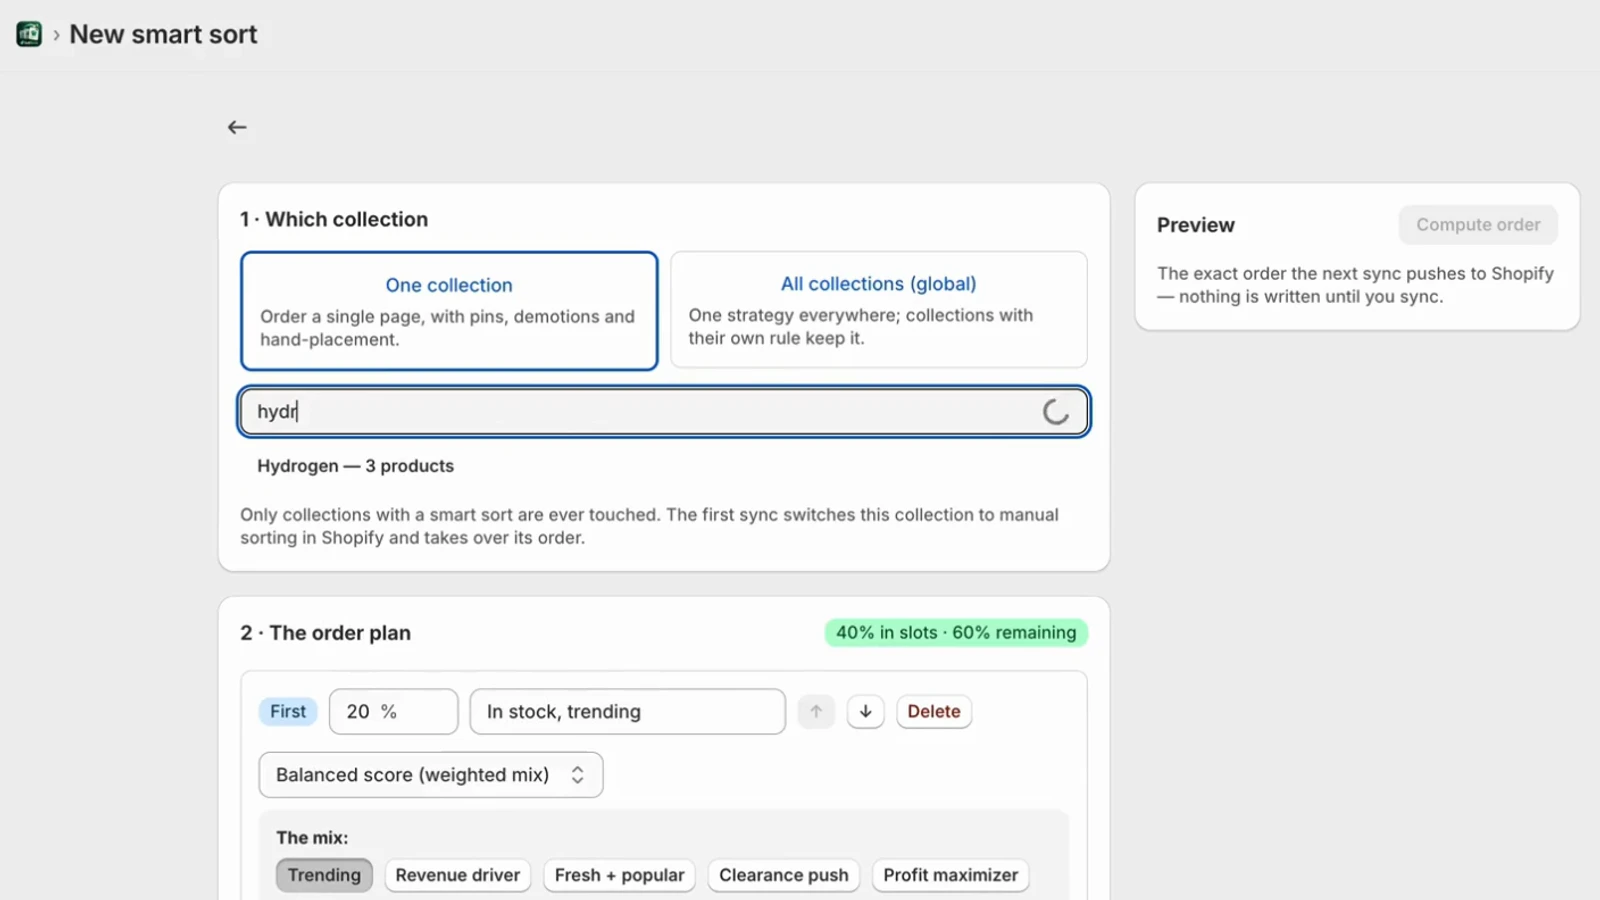
Task: Edit the 'In stock, trending' slot name field
Action: click(628, 711)
